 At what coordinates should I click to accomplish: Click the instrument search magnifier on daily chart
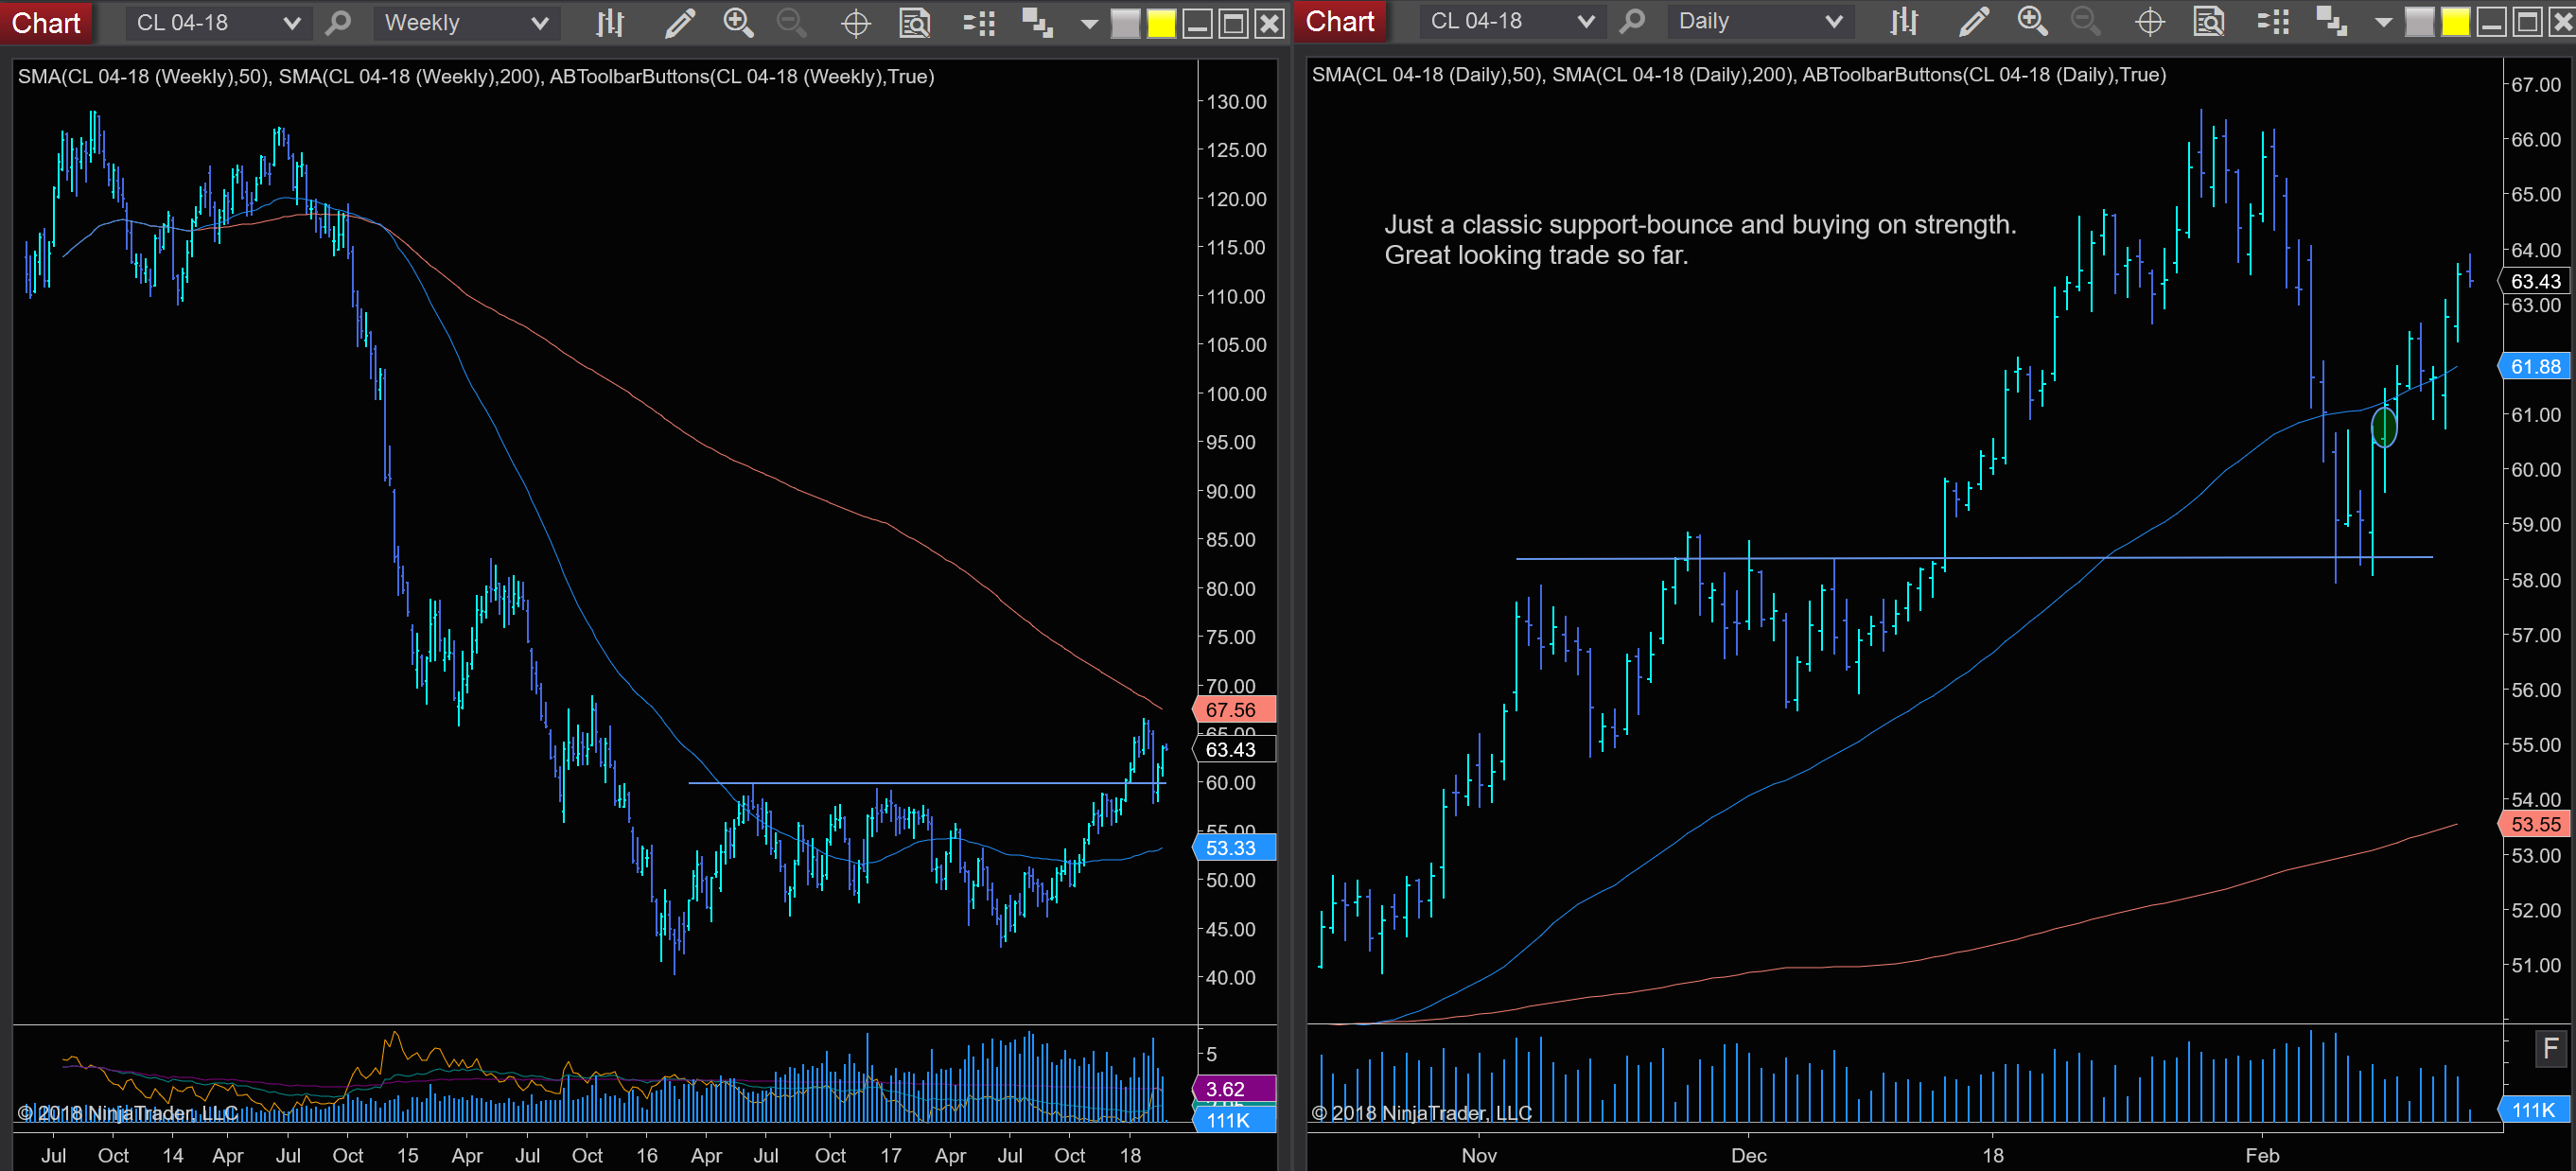(x=1633, y=21)
